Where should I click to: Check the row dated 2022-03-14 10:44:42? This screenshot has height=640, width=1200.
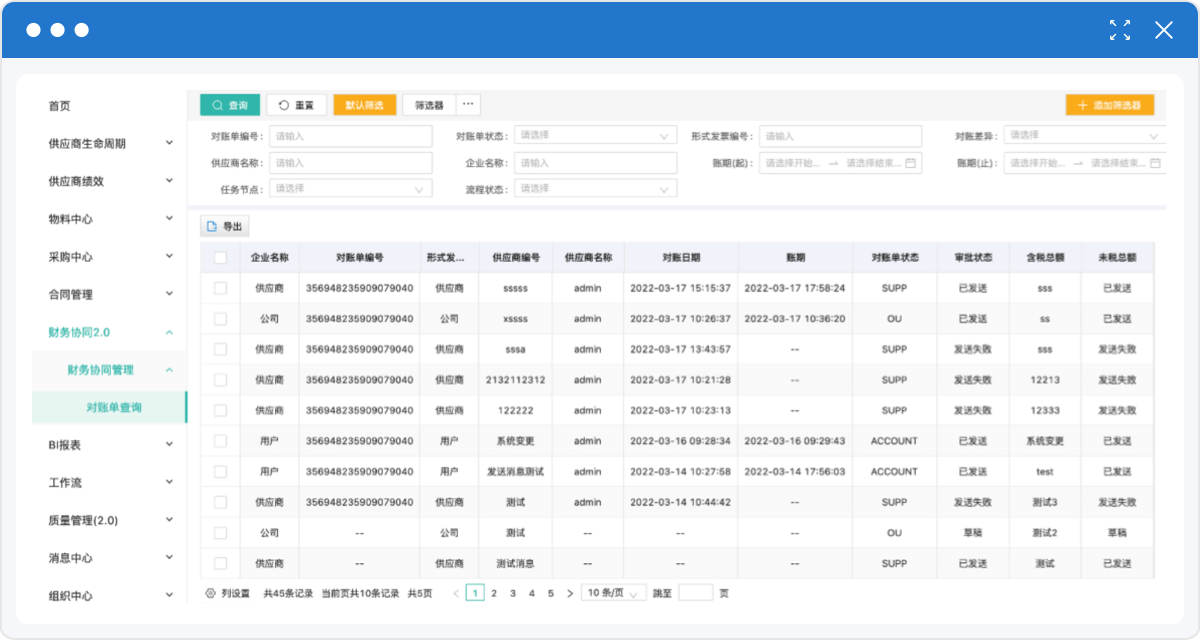point(220,502)
